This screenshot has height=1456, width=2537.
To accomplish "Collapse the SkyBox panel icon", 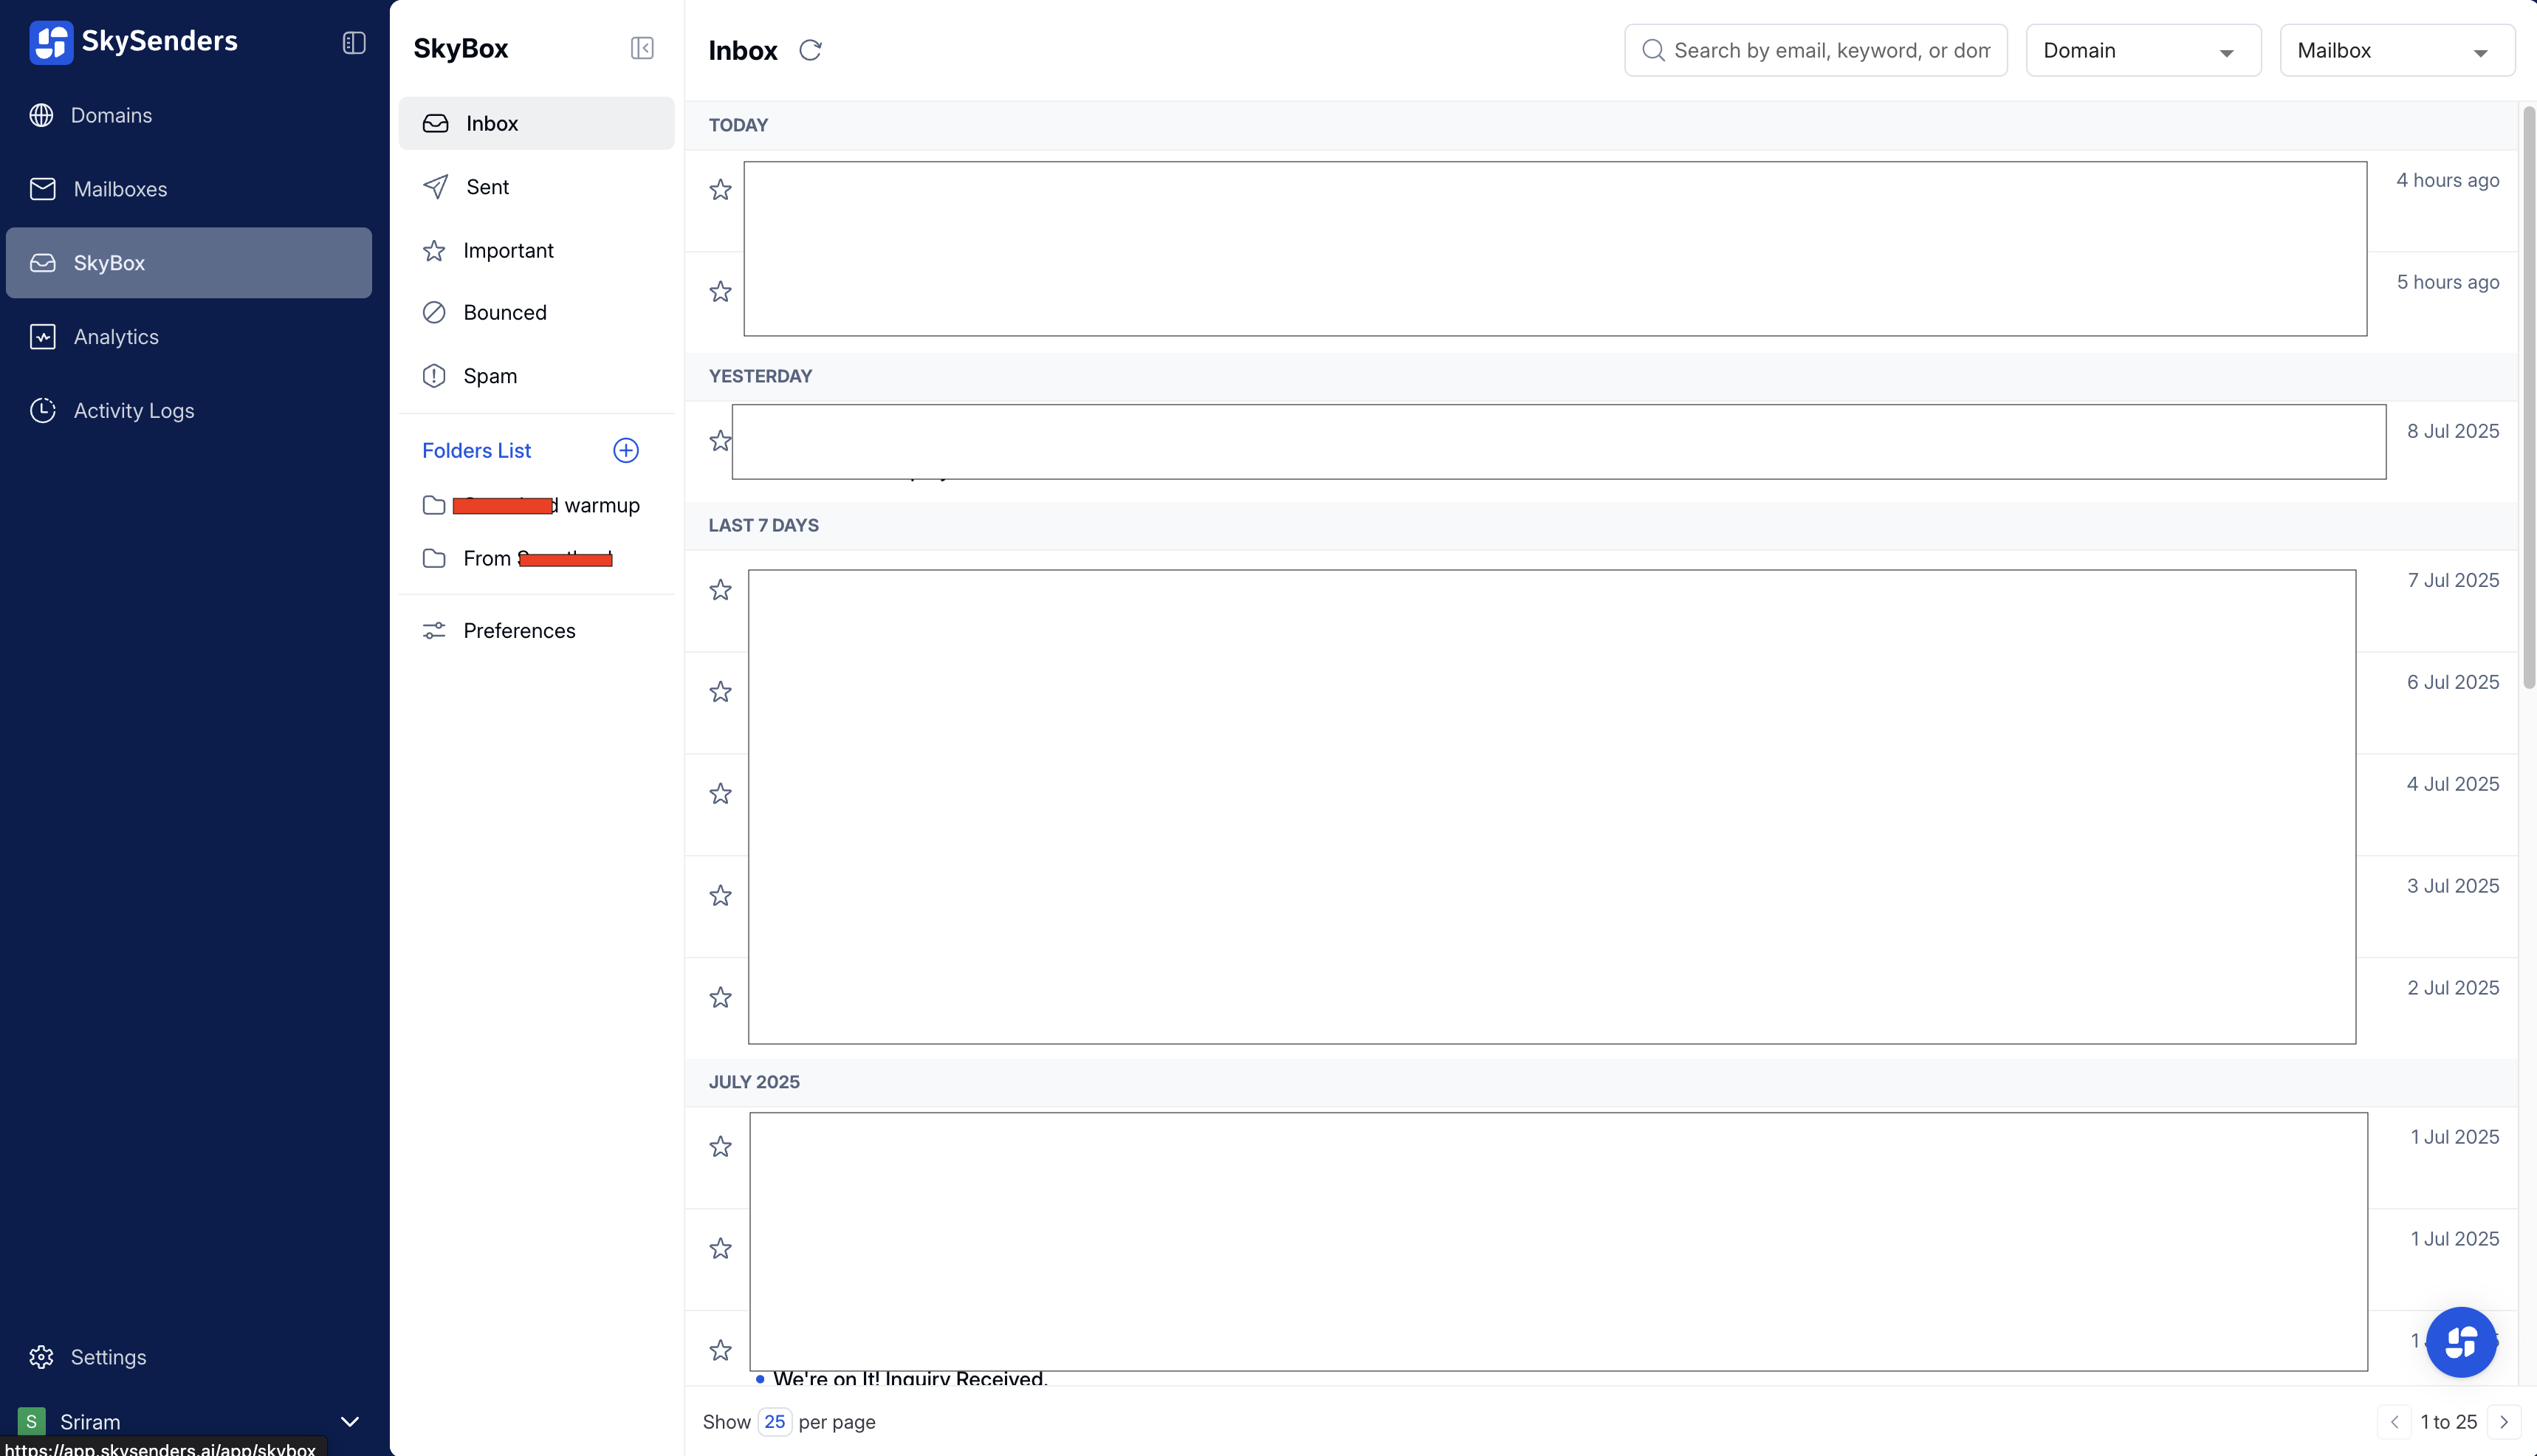I will tap(642, 48).
